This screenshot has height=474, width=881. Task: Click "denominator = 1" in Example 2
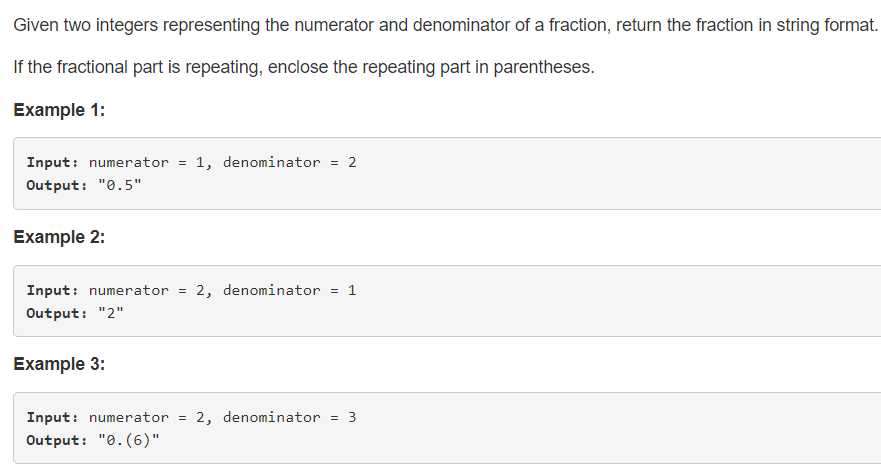point(289,290)
